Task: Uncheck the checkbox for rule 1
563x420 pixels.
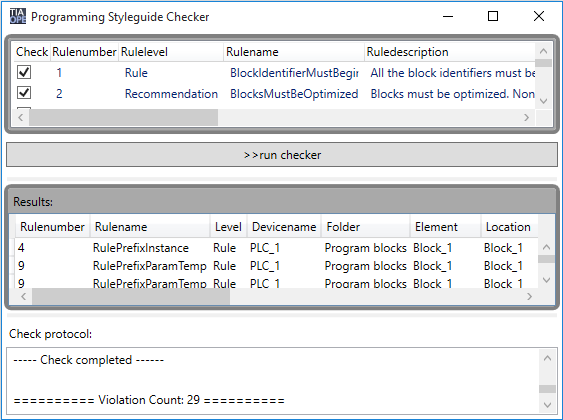Action: click(x=24, y=72)
